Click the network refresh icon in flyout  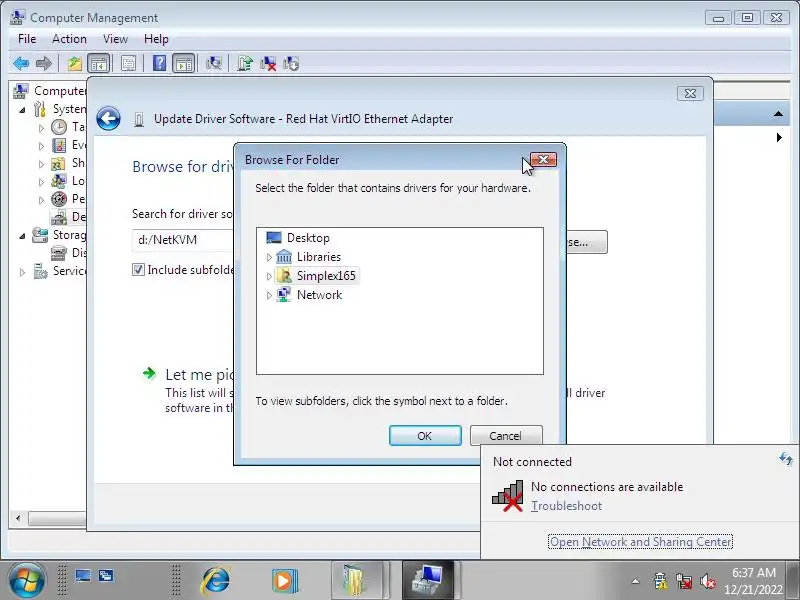click(x=786, y=459)
